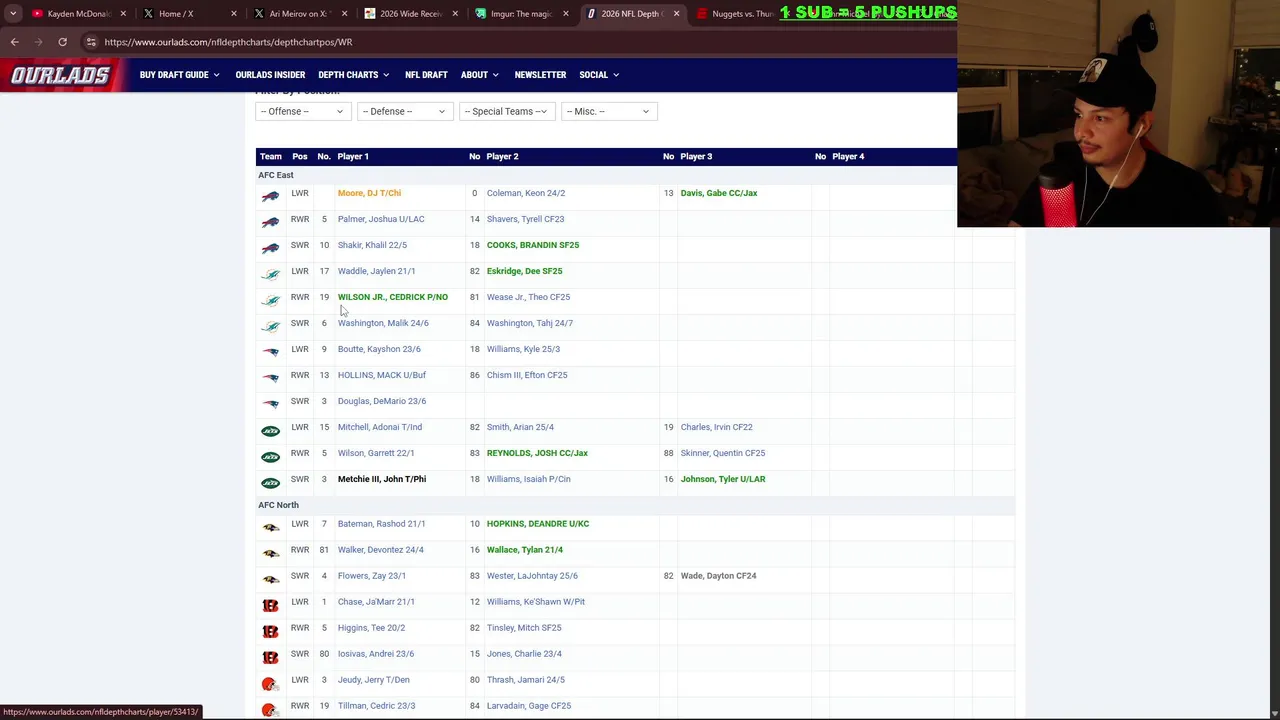Click the AFC East division row label
The image size is (1280, 720).
(x=276, y=175)
